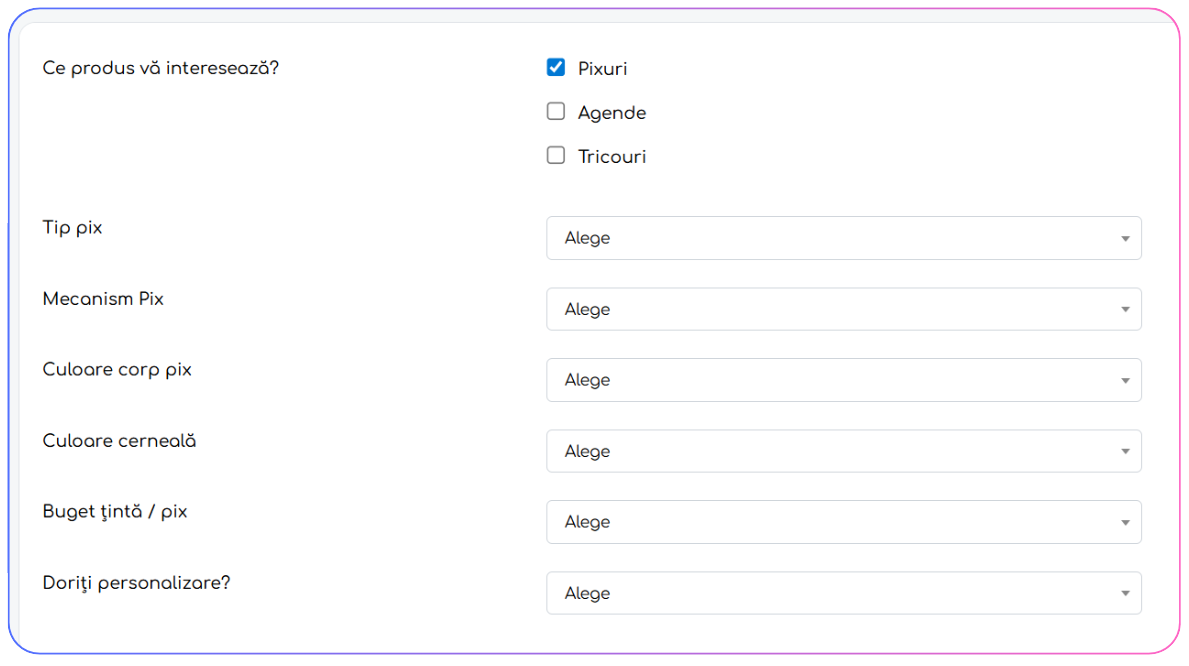Click the 'Culoare cerneală' field label

pyautogui.click(x=119, y=441)
